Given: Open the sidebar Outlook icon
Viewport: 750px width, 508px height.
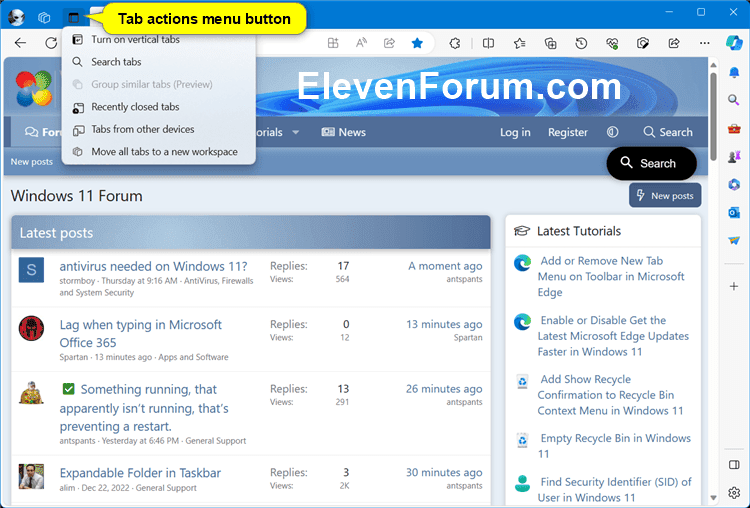Looking at the screenshot, I should [x=734, y=212].
